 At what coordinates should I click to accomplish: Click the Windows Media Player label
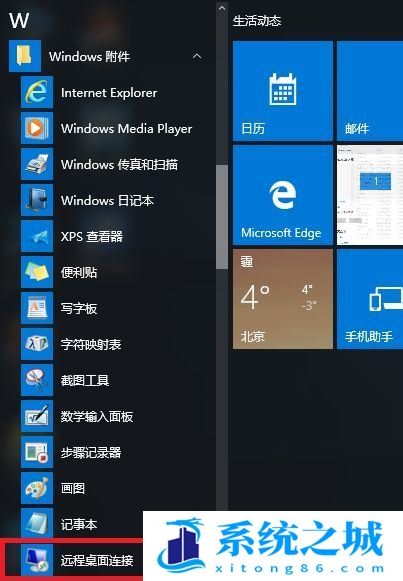click(x=127, y=129)
